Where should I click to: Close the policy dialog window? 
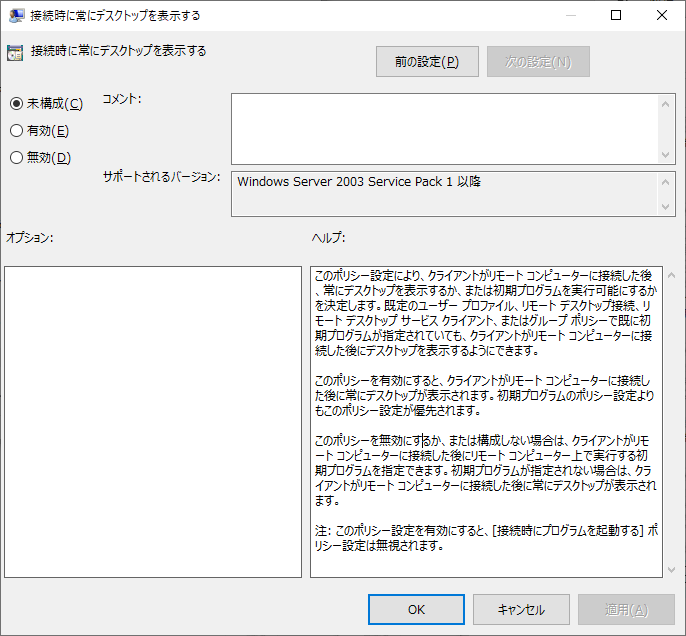(x=662, y=15)
